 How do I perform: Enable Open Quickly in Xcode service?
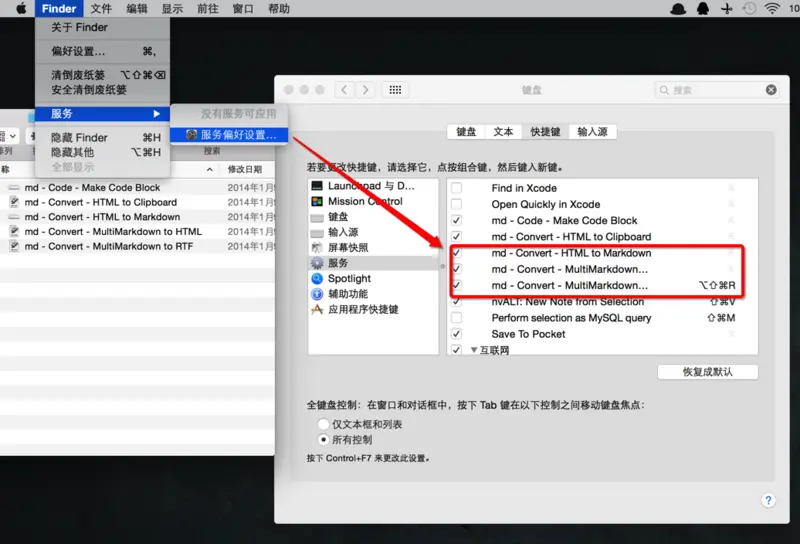pyautogui.click(x=457, y=204)
